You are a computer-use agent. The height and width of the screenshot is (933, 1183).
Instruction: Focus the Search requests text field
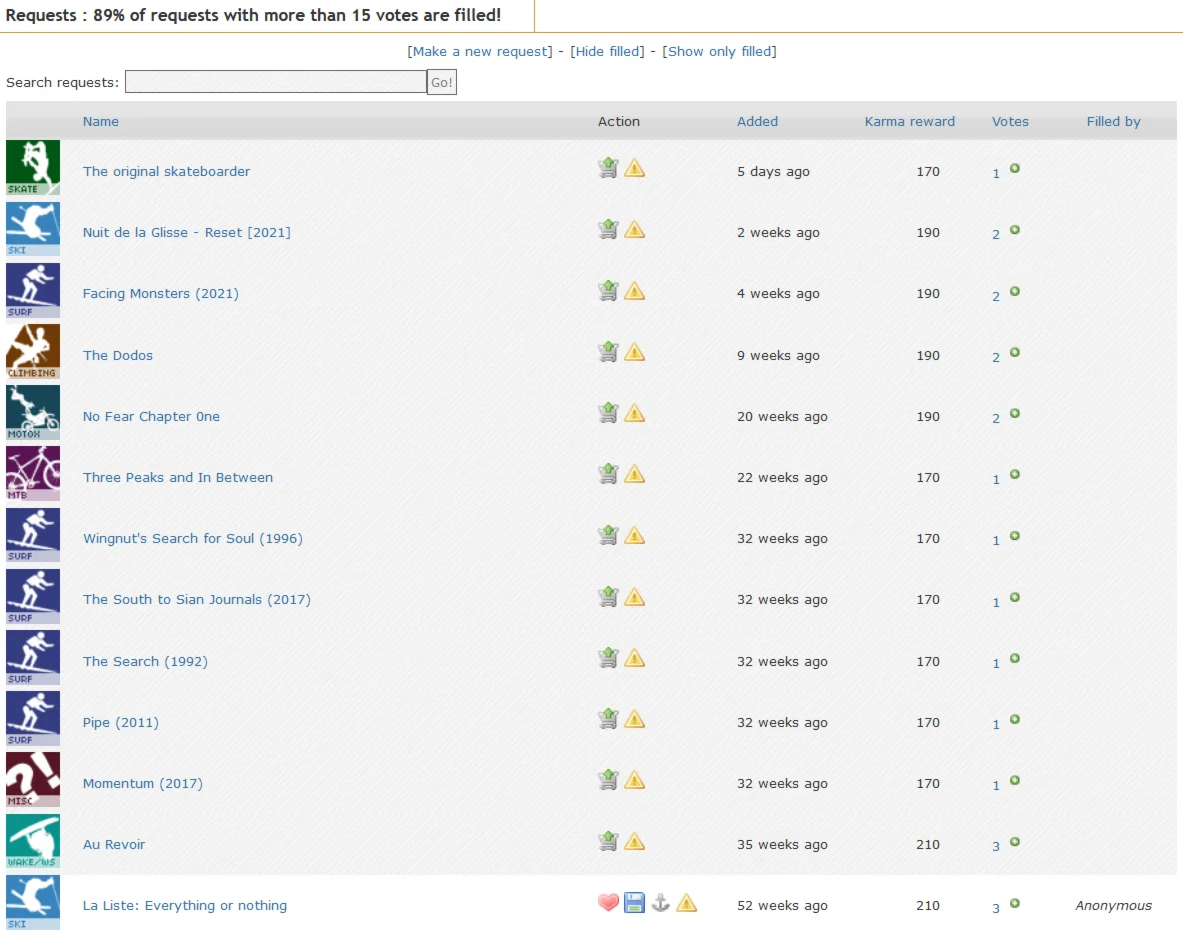point(275,82)
